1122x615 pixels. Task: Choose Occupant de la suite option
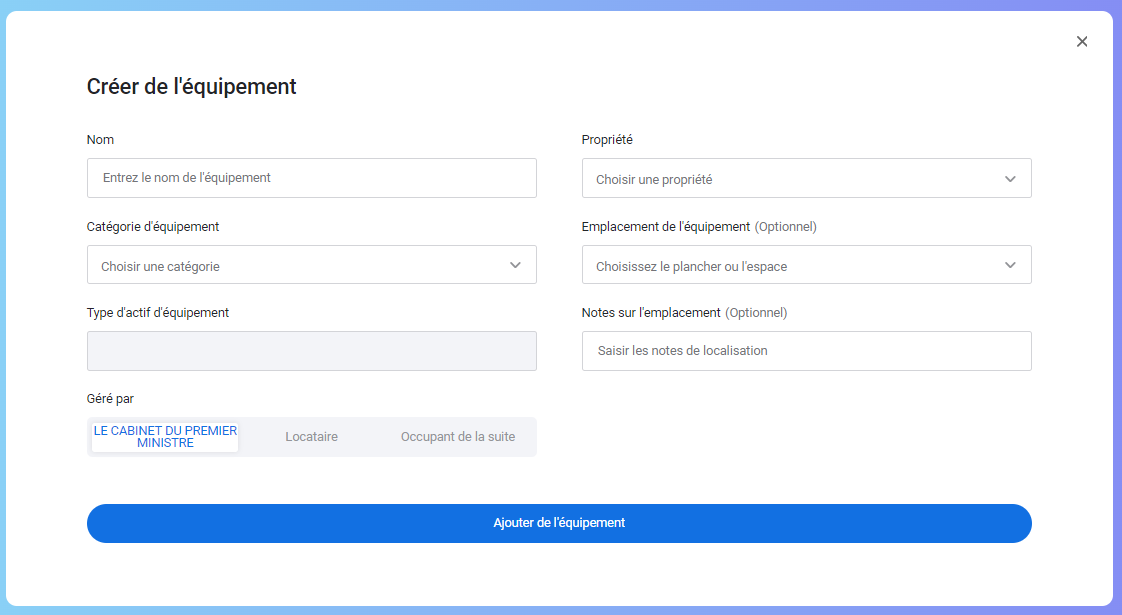coord(458,437)
